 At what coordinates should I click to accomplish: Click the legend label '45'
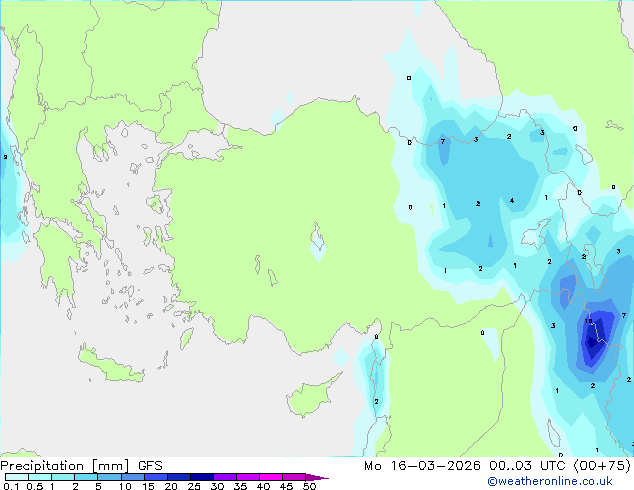coord(286,486)
